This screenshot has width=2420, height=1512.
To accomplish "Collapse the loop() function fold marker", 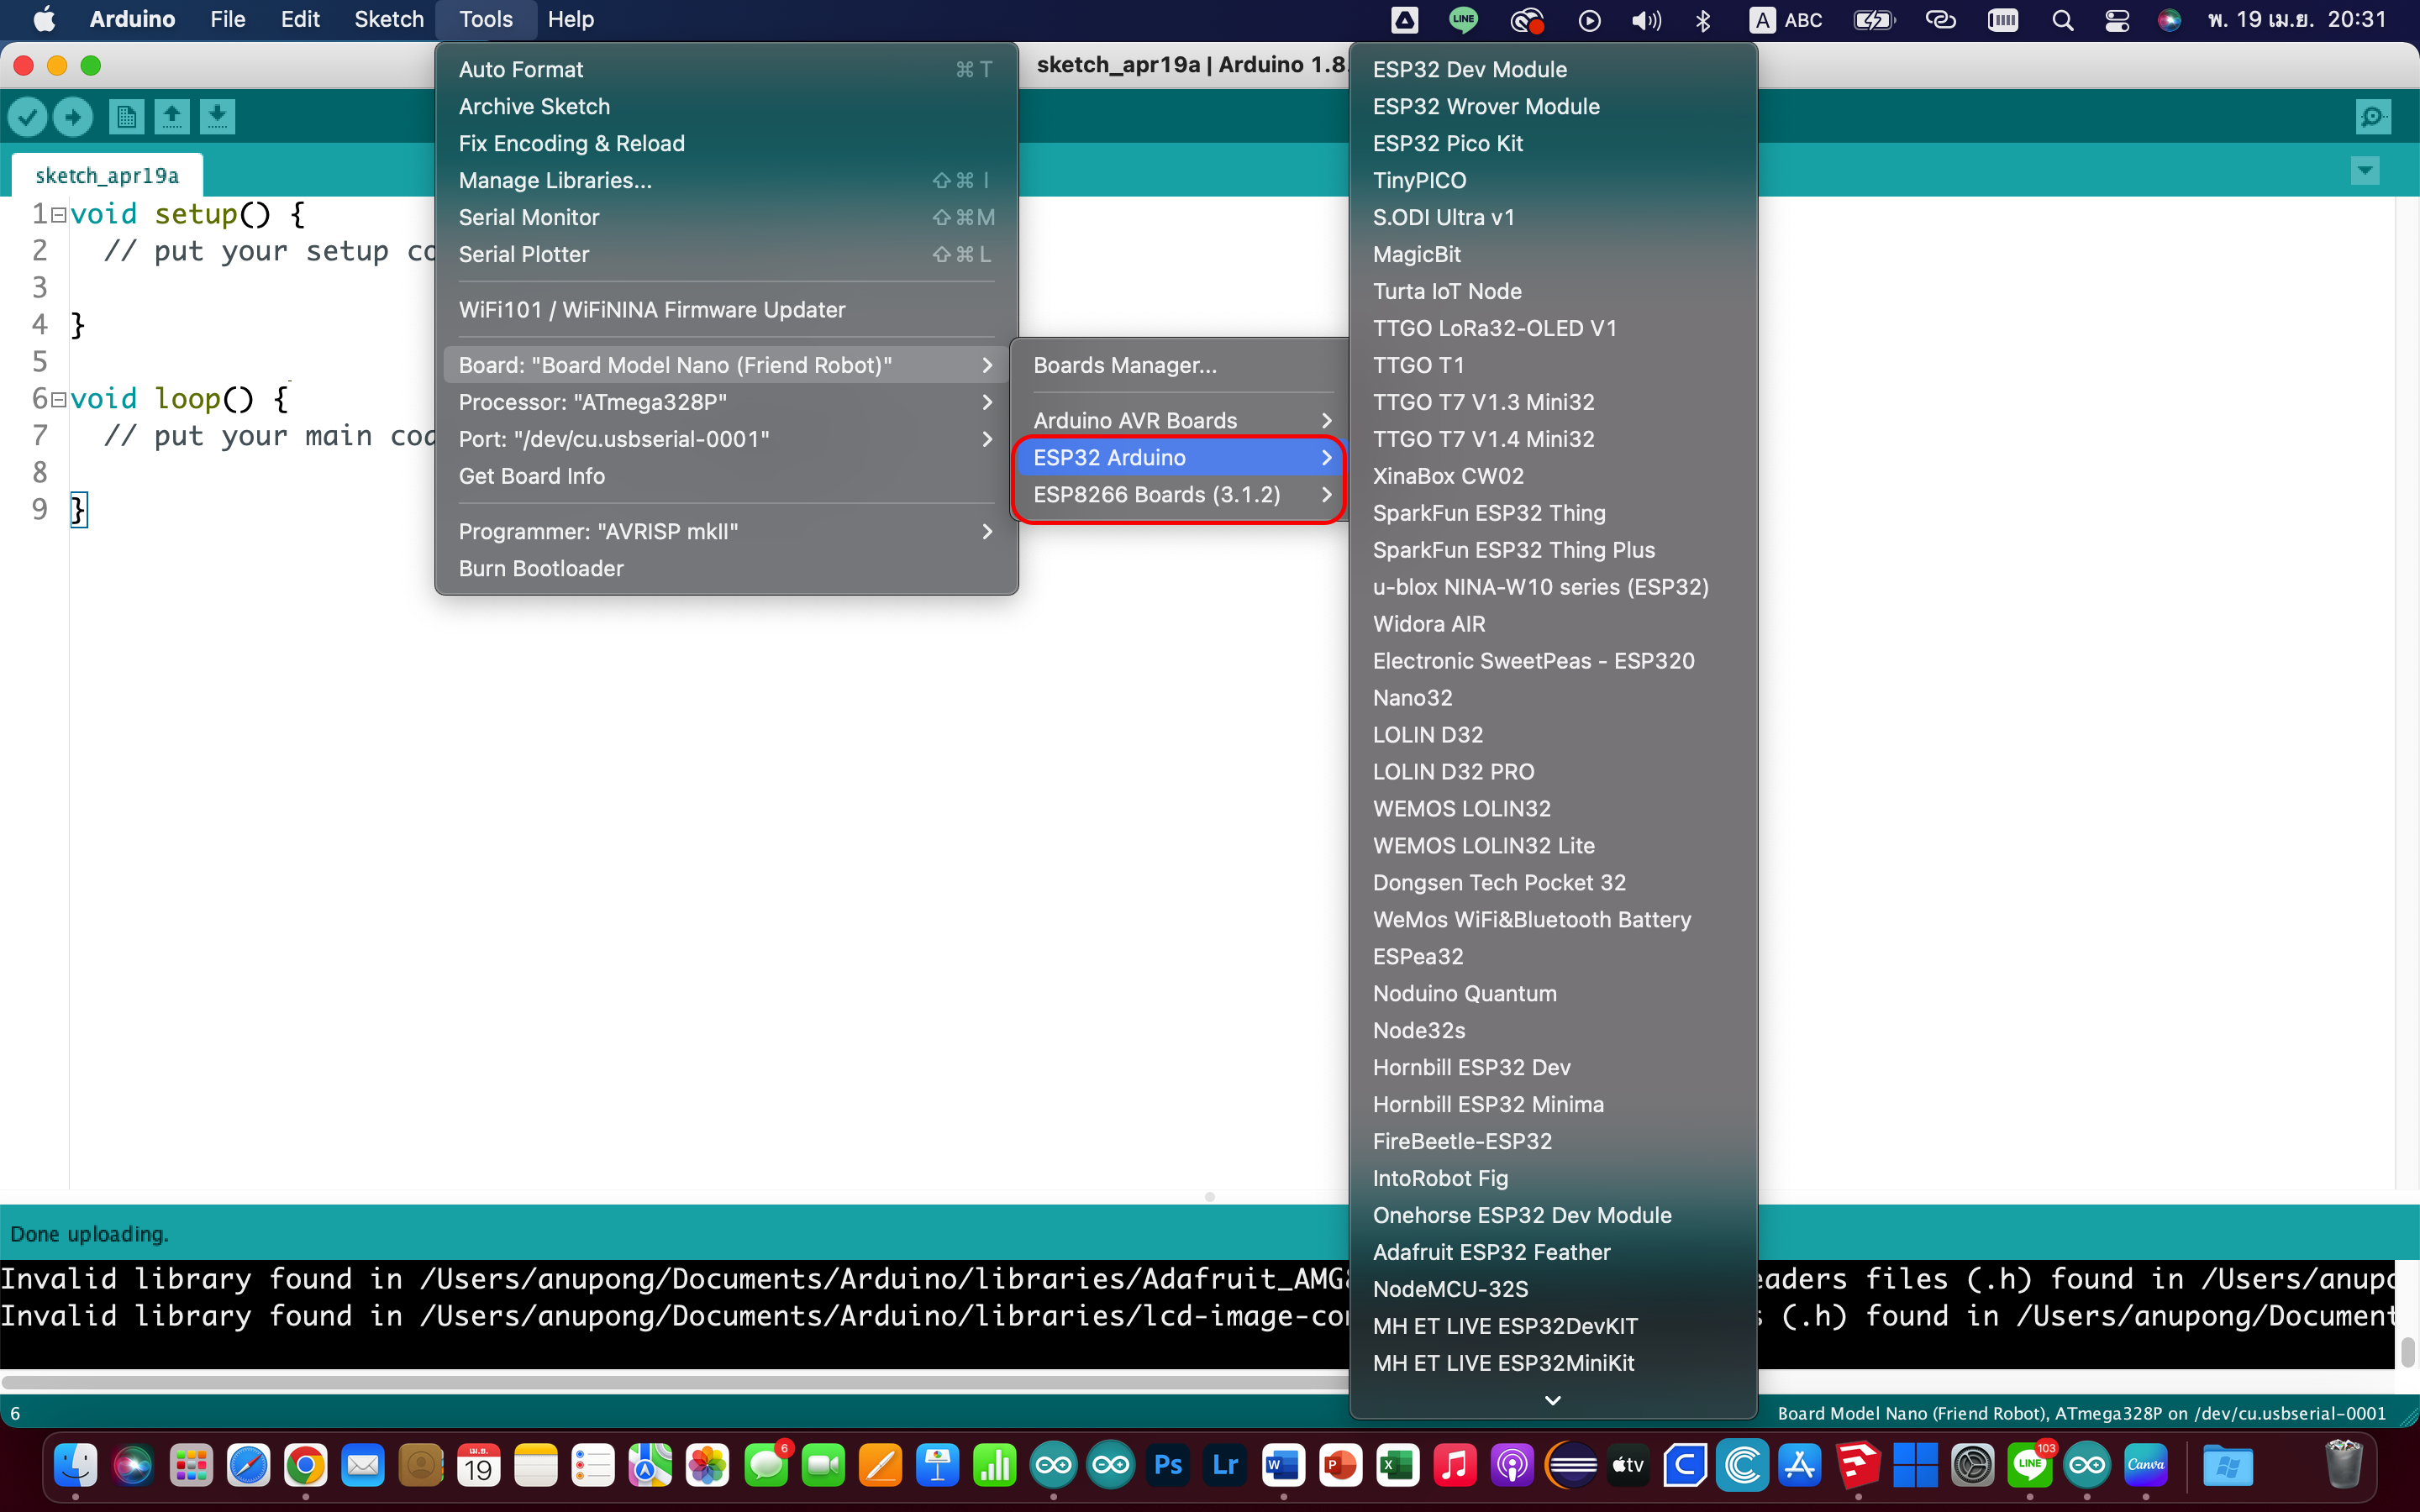I will coord(58,399).
